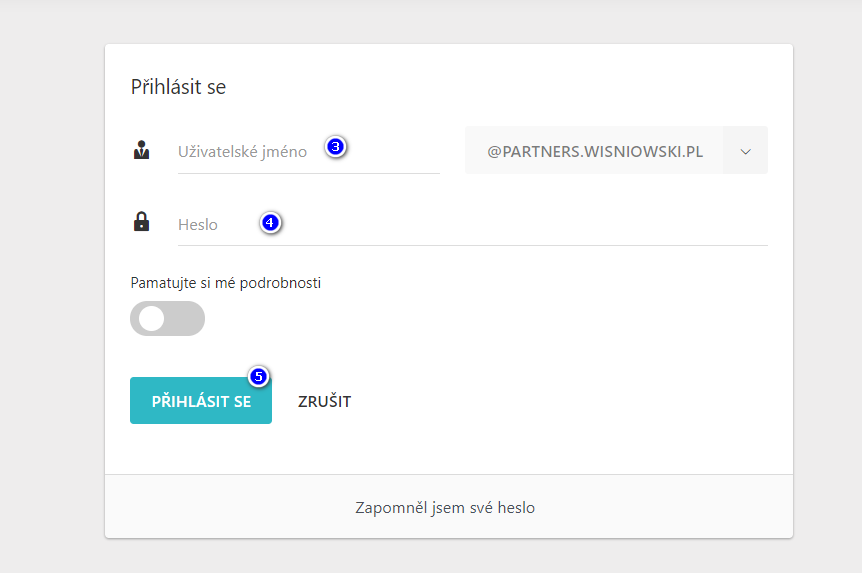This screenshot has height=573, width=862.
Task: Click the blue number 5 marker badge
Action: (x=258, y=377)
